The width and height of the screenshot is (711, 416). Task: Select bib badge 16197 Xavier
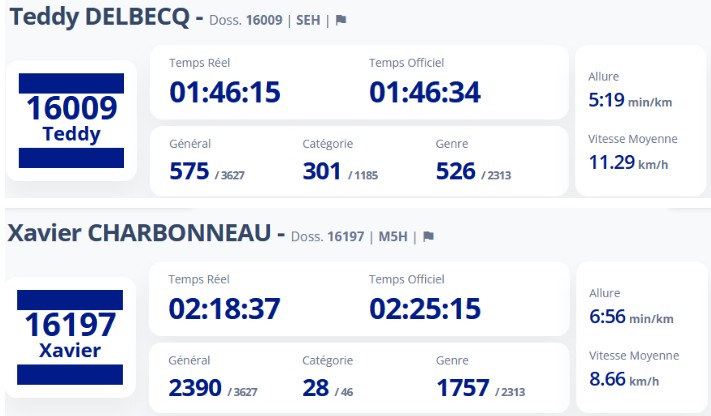coord(71,336)
